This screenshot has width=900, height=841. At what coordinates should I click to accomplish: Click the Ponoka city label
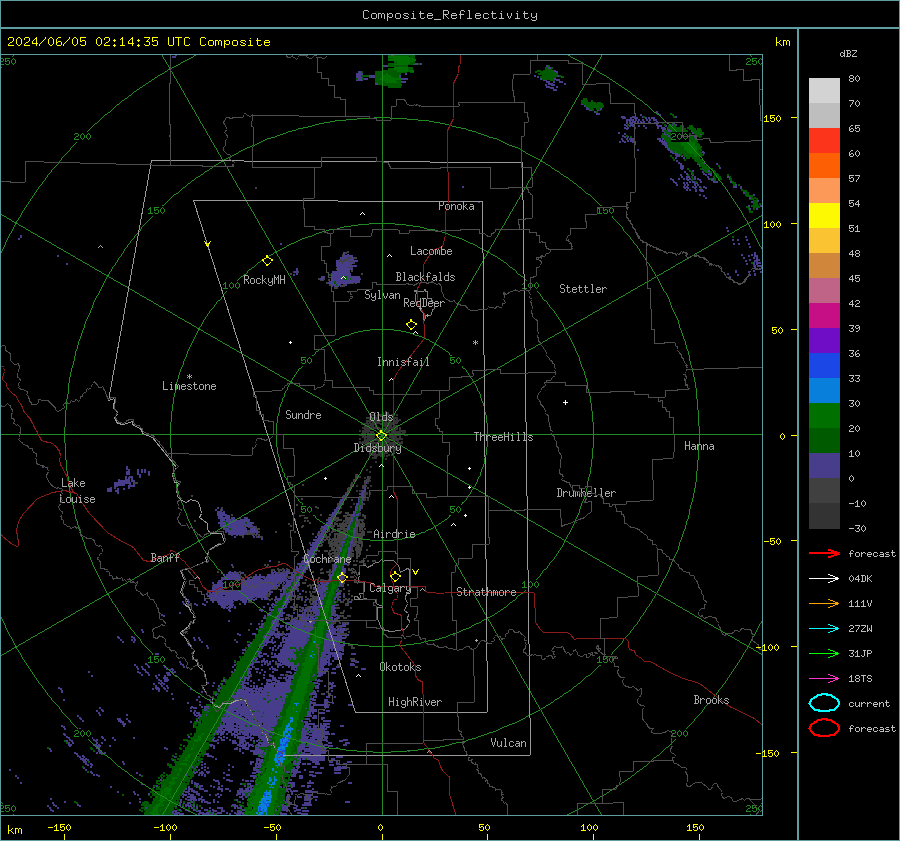tap(456, 206)
